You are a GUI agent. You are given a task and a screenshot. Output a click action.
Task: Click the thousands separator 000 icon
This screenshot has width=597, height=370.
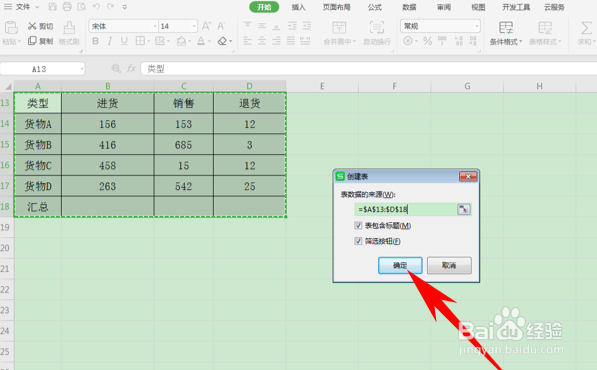(x=442, y=41)
